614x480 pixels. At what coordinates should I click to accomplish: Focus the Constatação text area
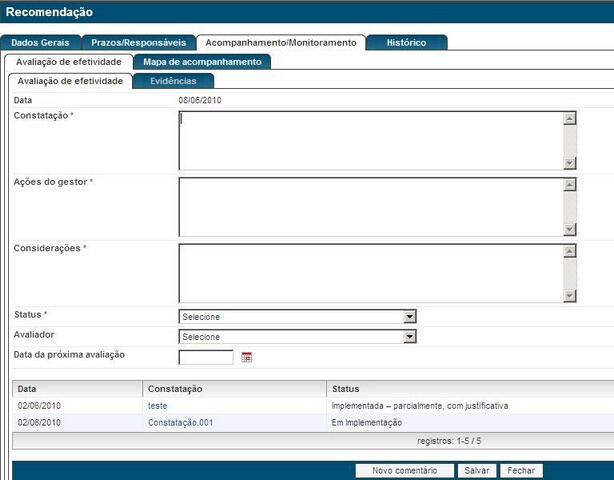(371, 141)
